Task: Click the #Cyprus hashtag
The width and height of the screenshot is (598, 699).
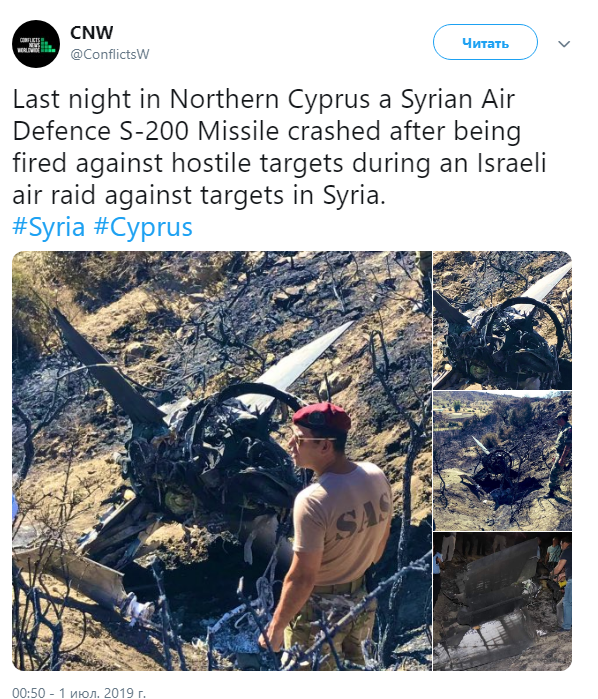Action: pyautogui.click(x=143, y=227)
